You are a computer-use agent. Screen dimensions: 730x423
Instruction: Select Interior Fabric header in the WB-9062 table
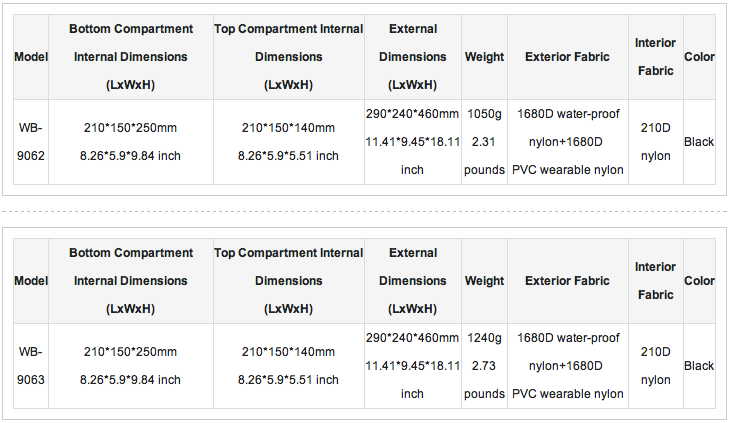pos(655,57)
